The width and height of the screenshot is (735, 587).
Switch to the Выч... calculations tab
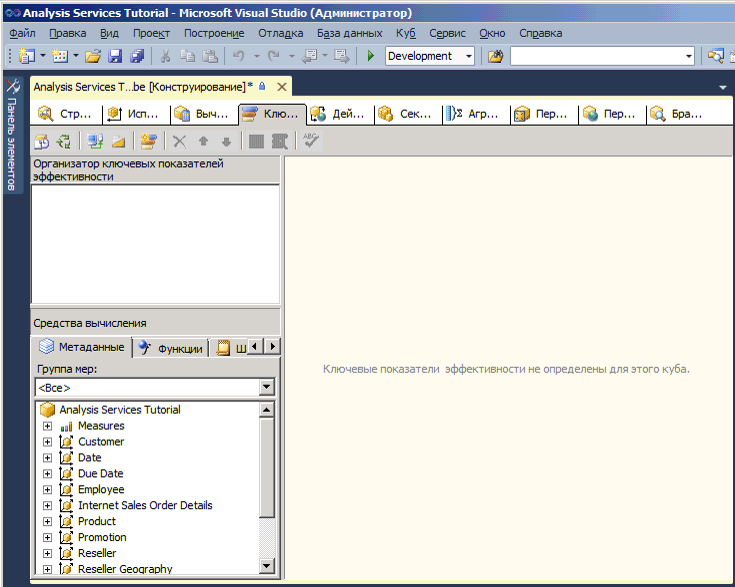click(x=202, y=114)
